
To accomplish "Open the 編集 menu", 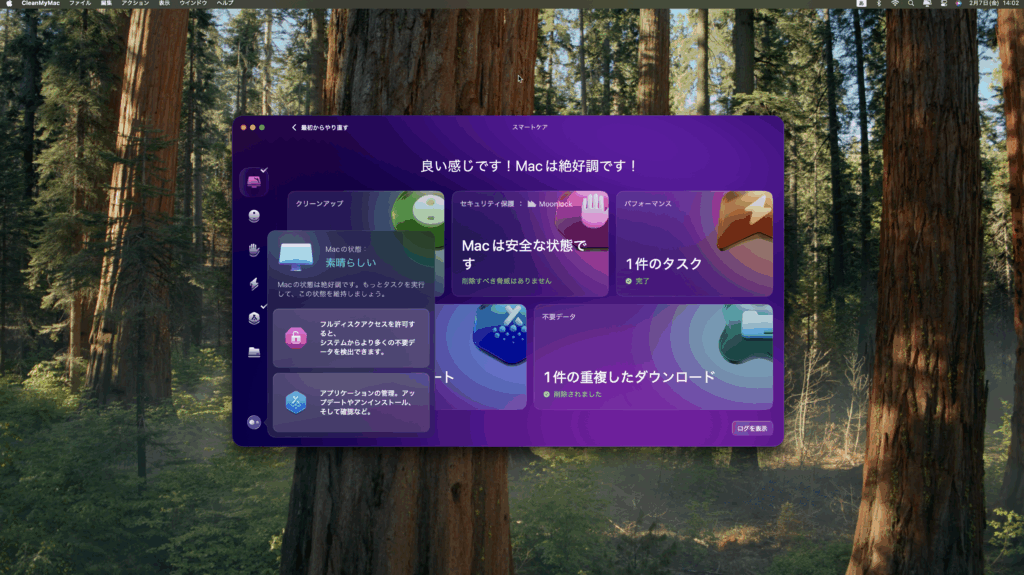I will pyautogui.click(x=106, y=3).
